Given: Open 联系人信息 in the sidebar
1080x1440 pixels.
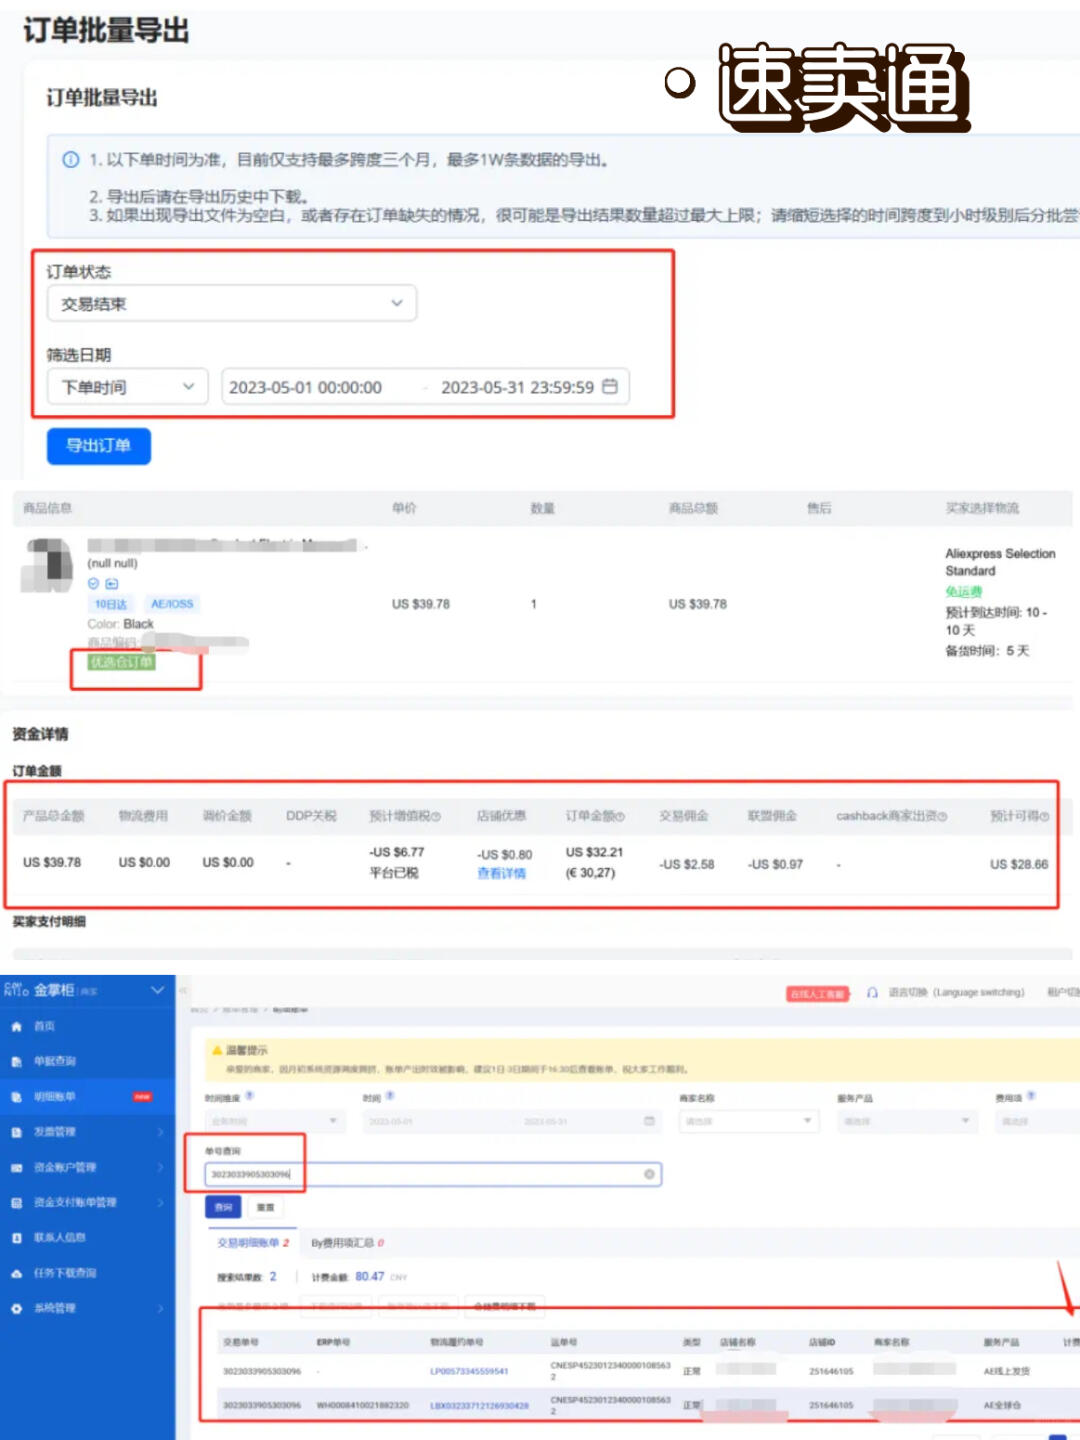Looking at the screenshot, I should pyautogui.click(x=87, y=1238).
